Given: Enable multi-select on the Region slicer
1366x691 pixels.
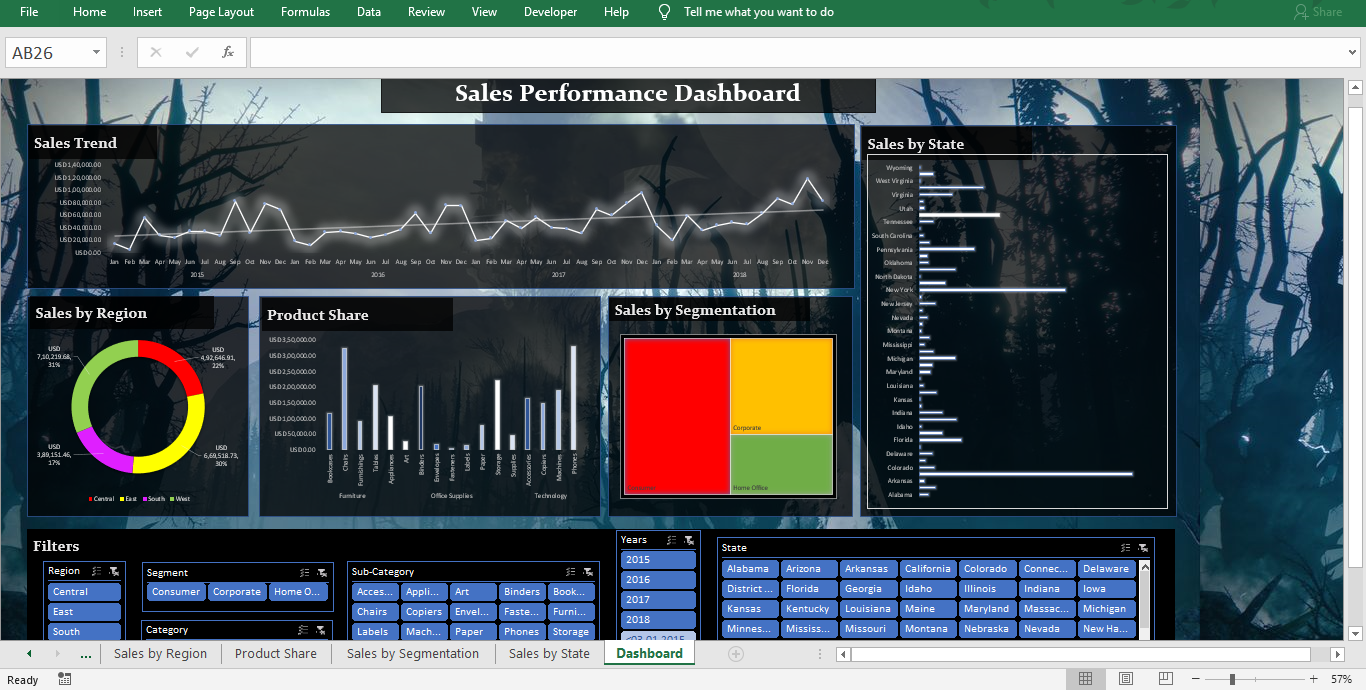Looking at the screenshot, I should [94, 570].
